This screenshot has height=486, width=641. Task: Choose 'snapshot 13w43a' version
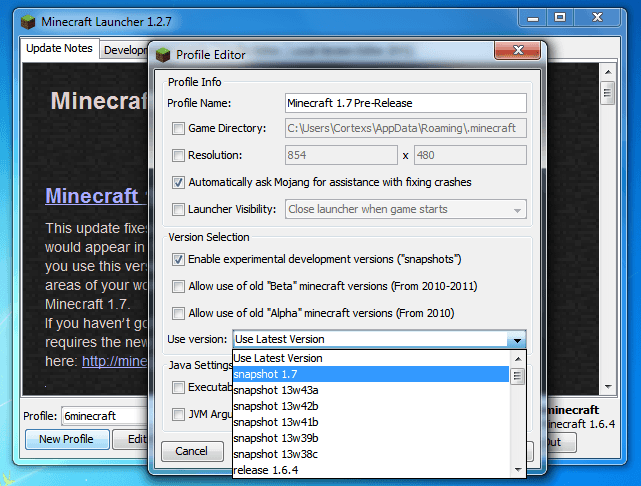(x=371, y=390)
